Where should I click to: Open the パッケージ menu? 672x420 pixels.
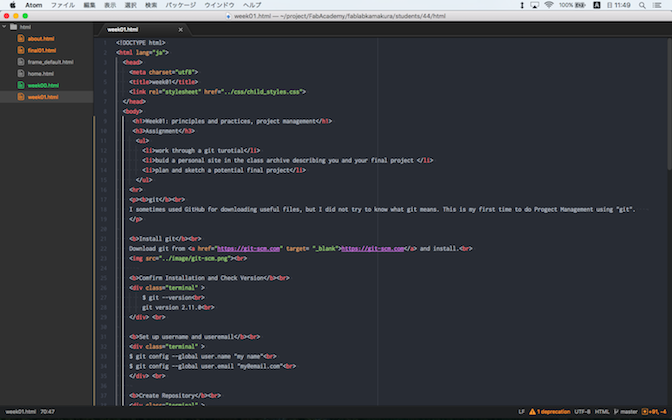[x=181, y=5]
